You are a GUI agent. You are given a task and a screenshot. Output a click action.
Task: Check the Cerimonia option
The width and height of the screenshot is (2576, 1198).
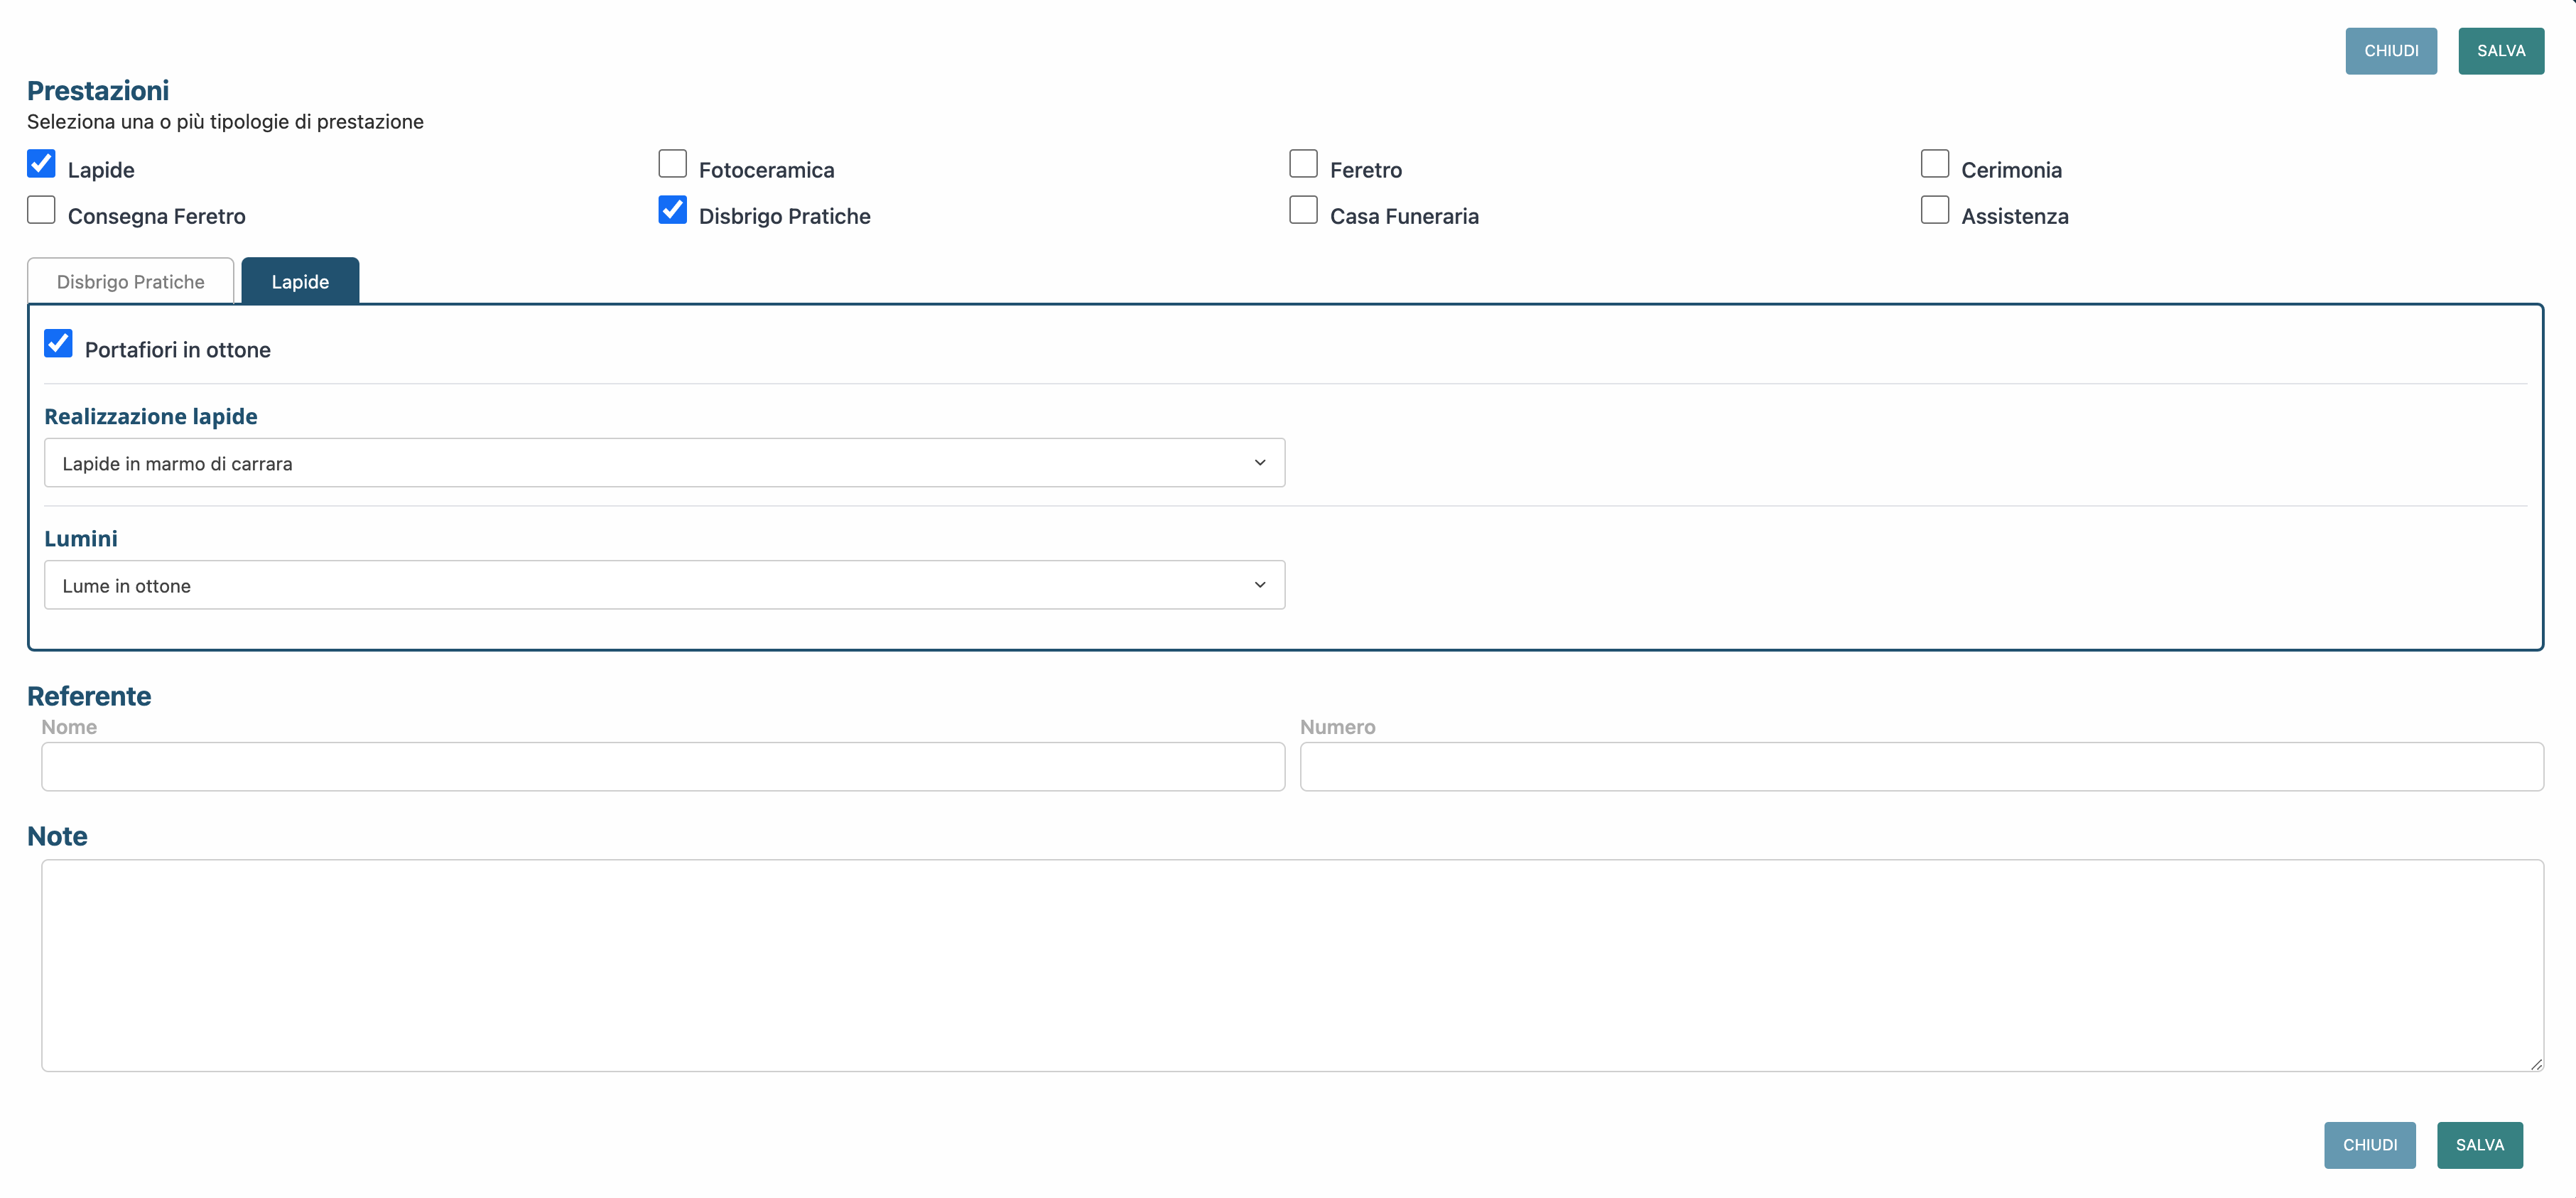point(1934,164)
